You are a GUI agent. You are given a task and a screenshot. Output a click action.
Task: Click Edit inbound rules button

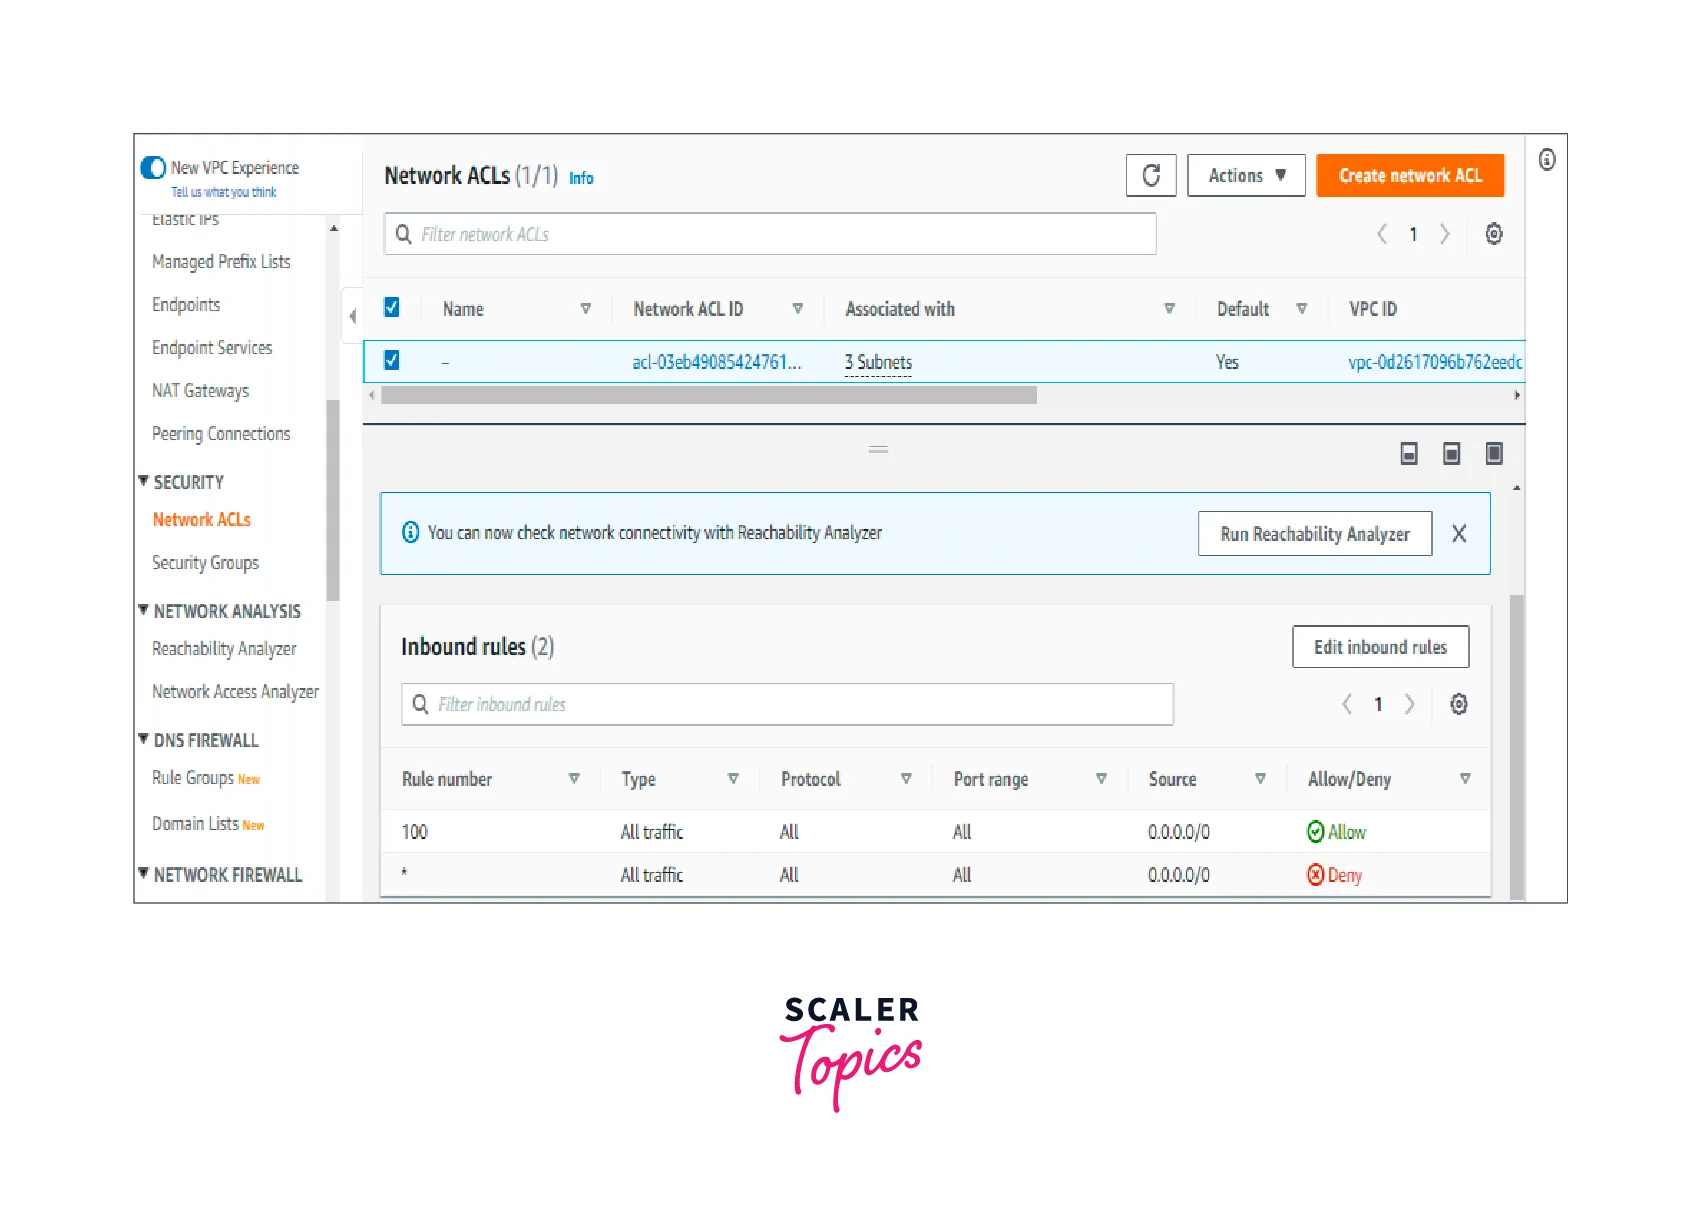(1379, 647)
